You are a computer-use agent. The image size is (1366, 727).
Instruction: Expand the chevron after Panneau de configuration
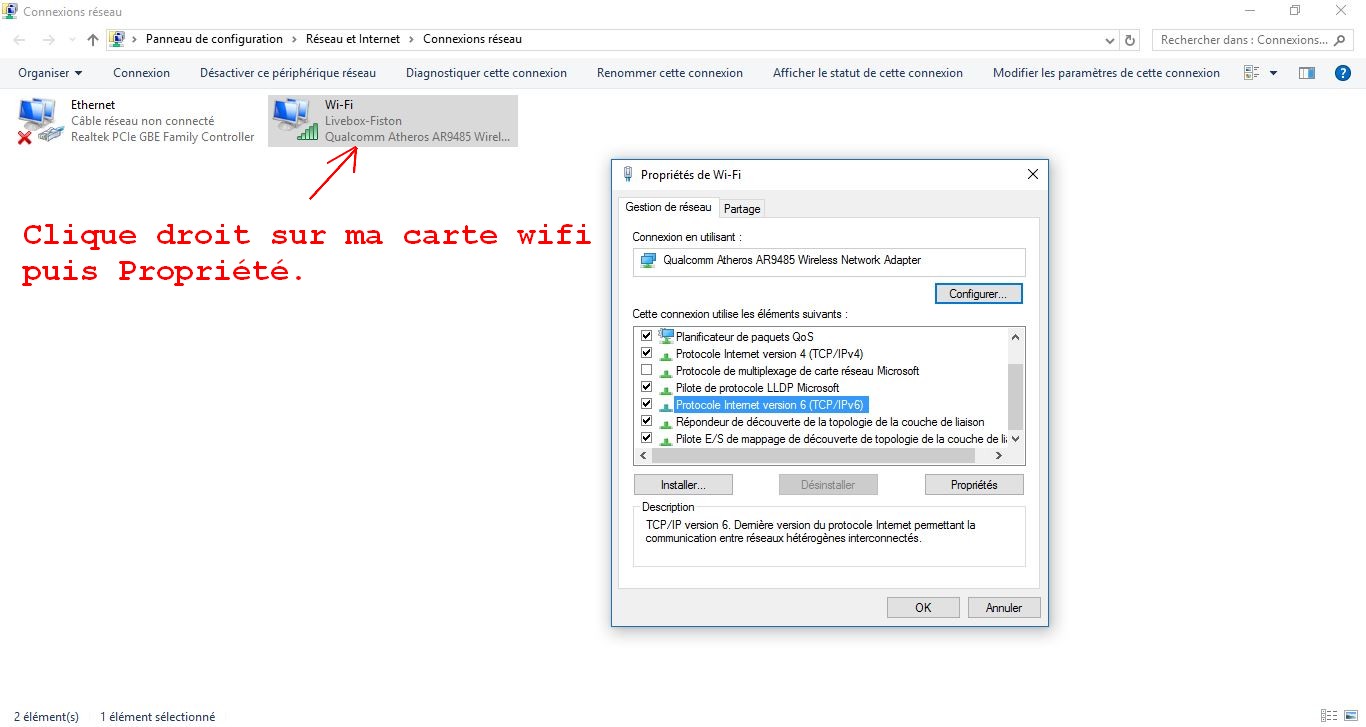[294, 40]
